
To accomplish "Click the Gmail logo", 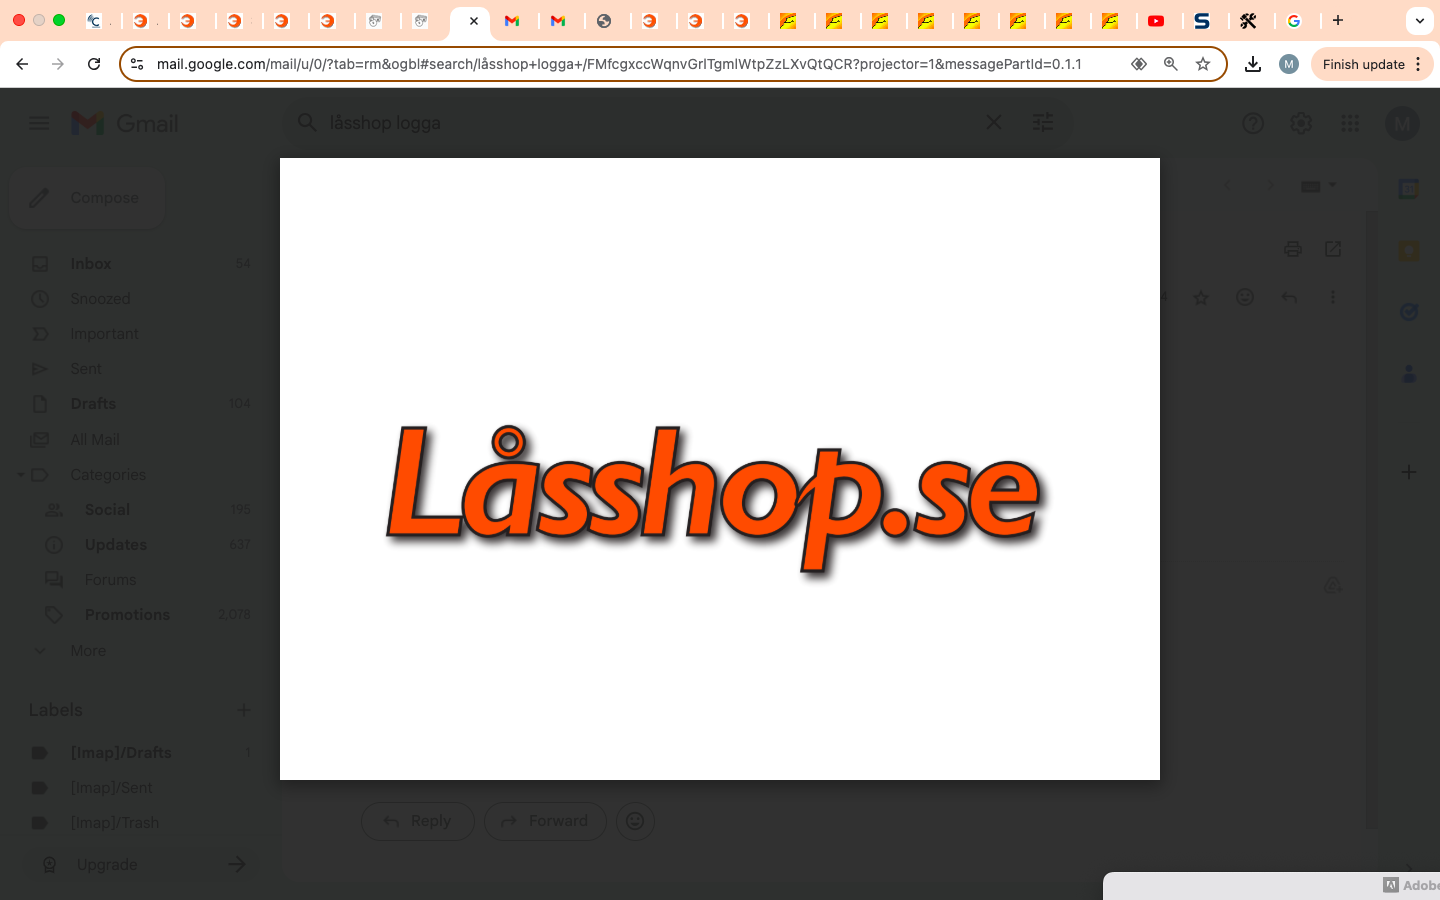I will pos(125,123).
